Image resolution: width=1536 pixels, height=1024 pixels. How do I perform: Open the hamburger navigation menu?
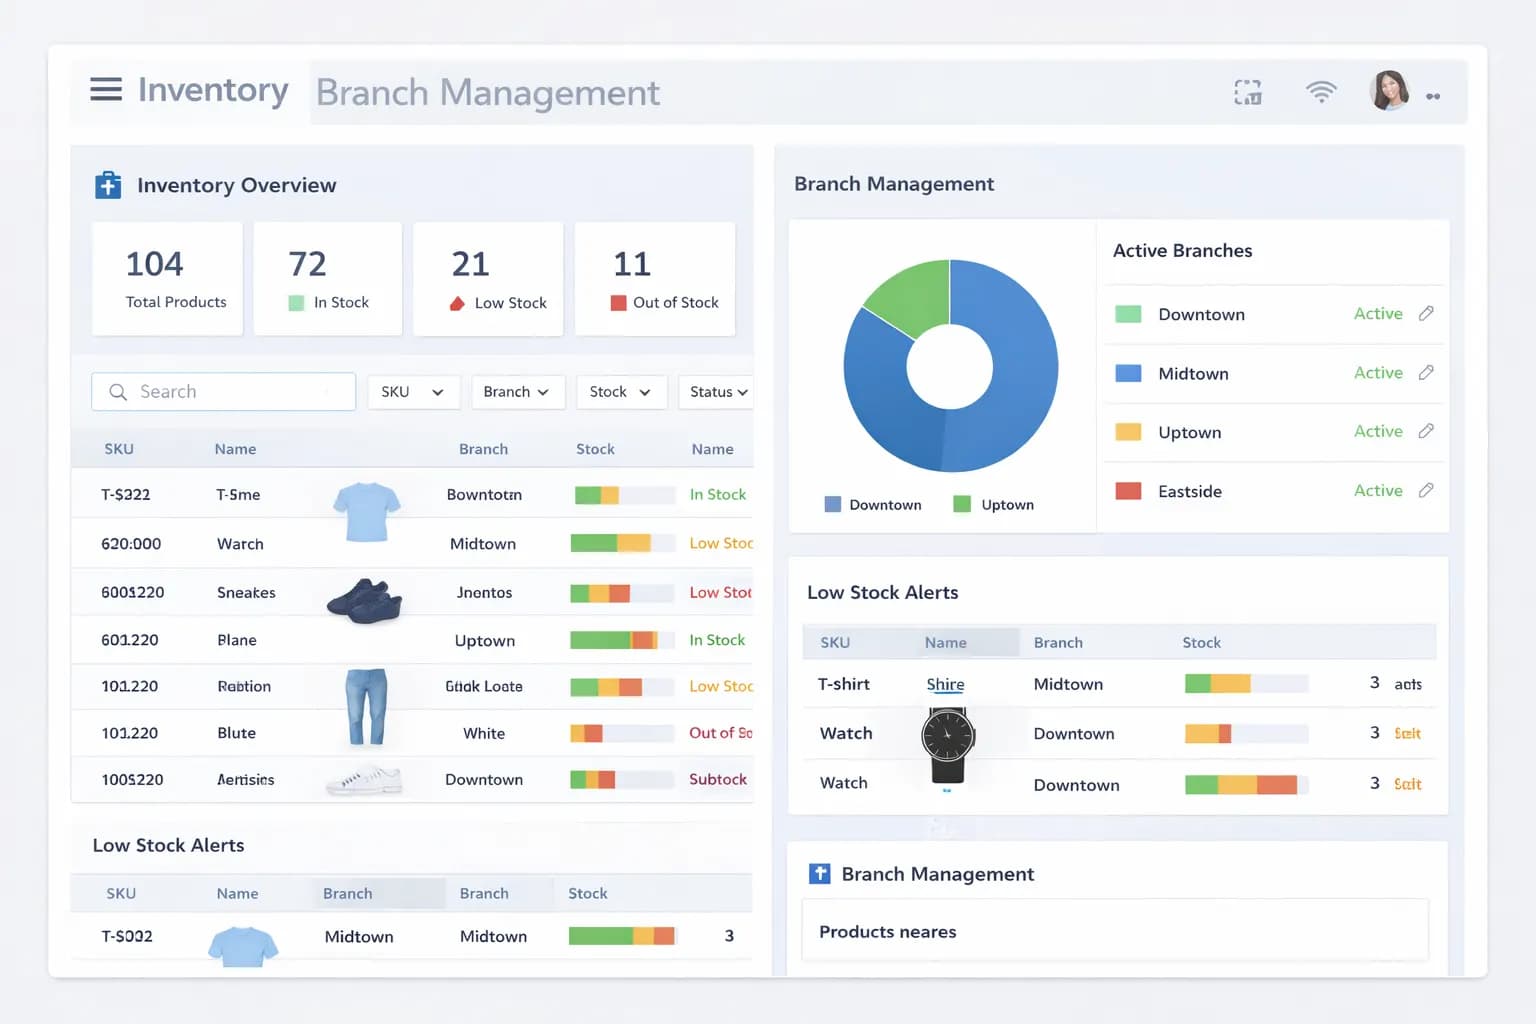click(x=105, y=89)
